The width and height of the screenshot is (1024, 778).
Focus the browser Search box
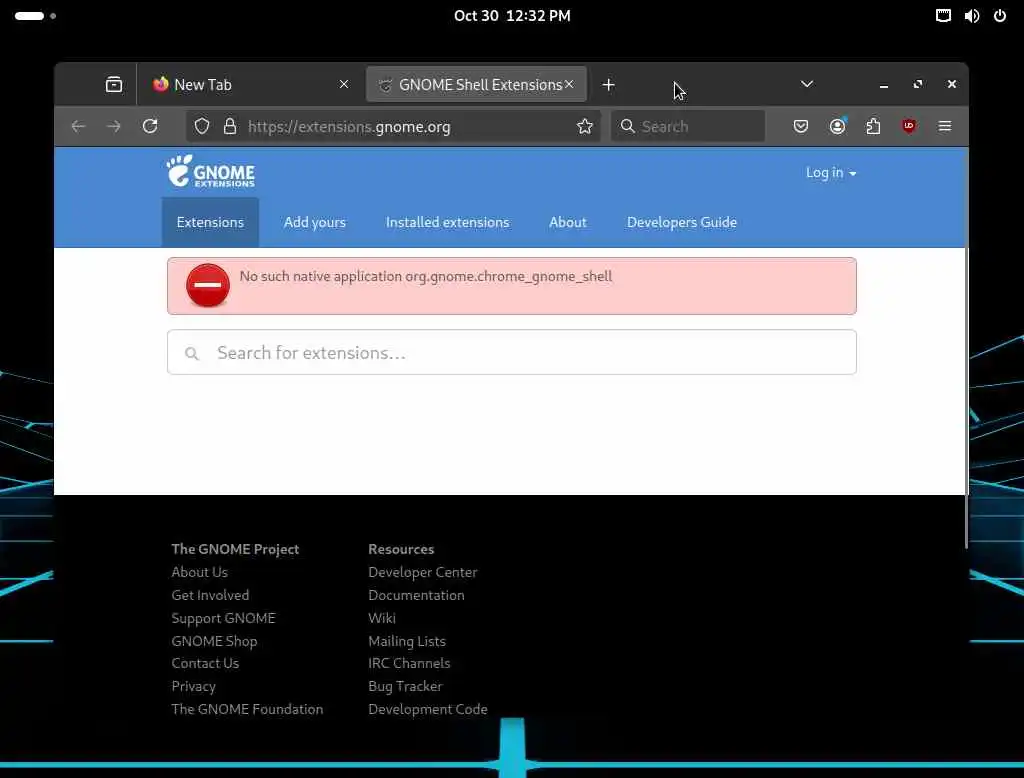click(x=688, y=126)
